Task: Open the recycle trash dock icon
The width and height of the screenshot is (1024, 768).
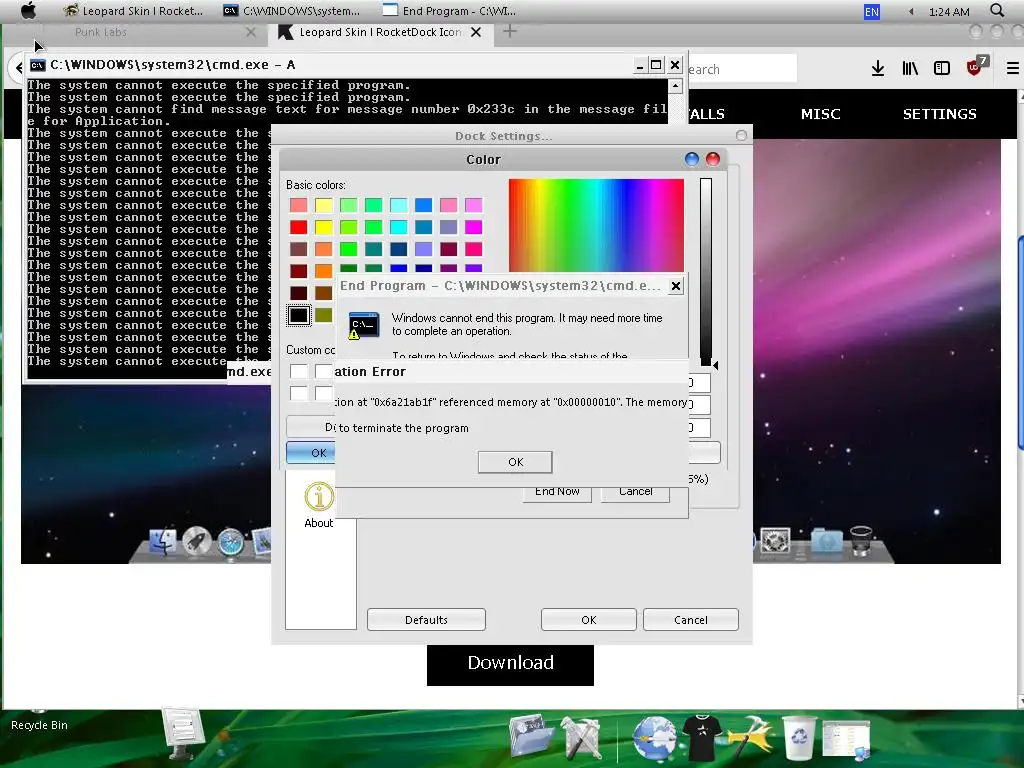Action: (x=799, y=738)
